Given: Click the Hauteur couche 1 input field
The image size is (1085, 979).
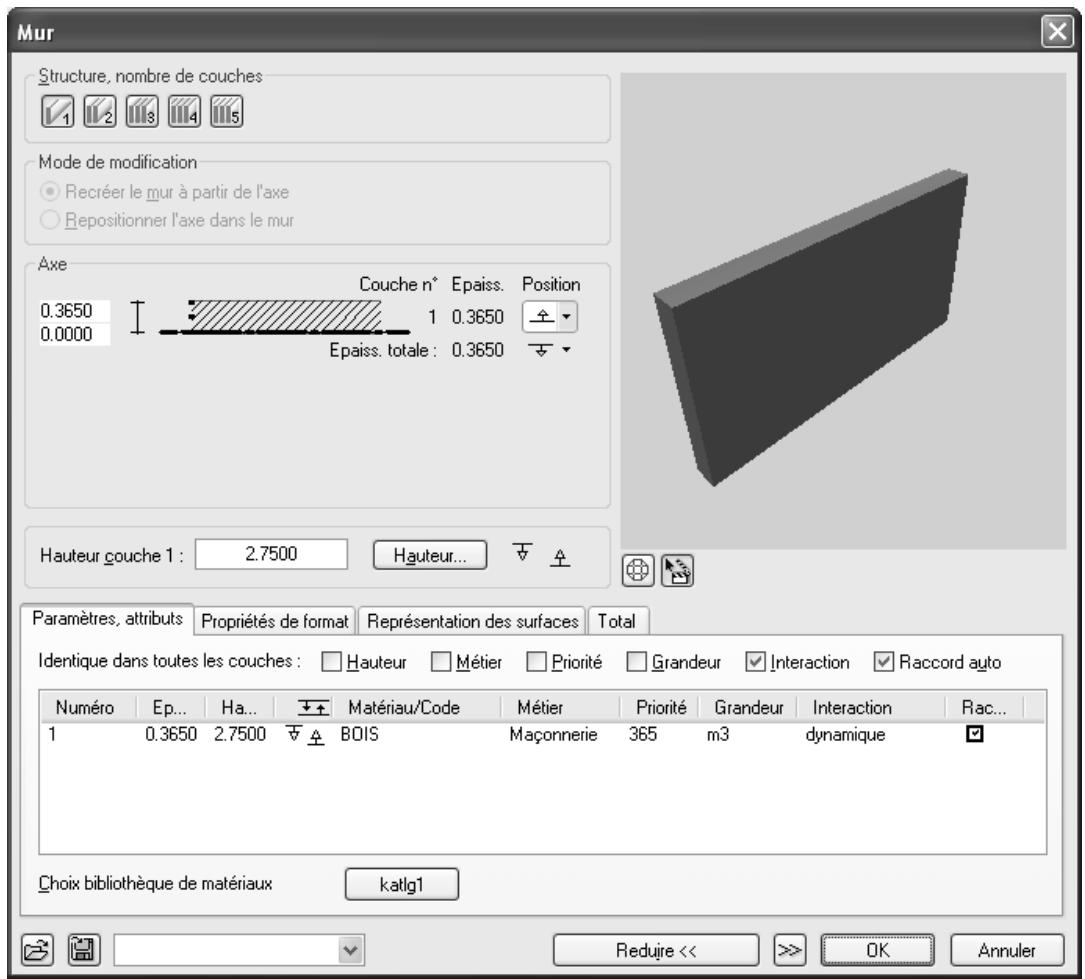Looking at the screenshot, I should point(271,554).
